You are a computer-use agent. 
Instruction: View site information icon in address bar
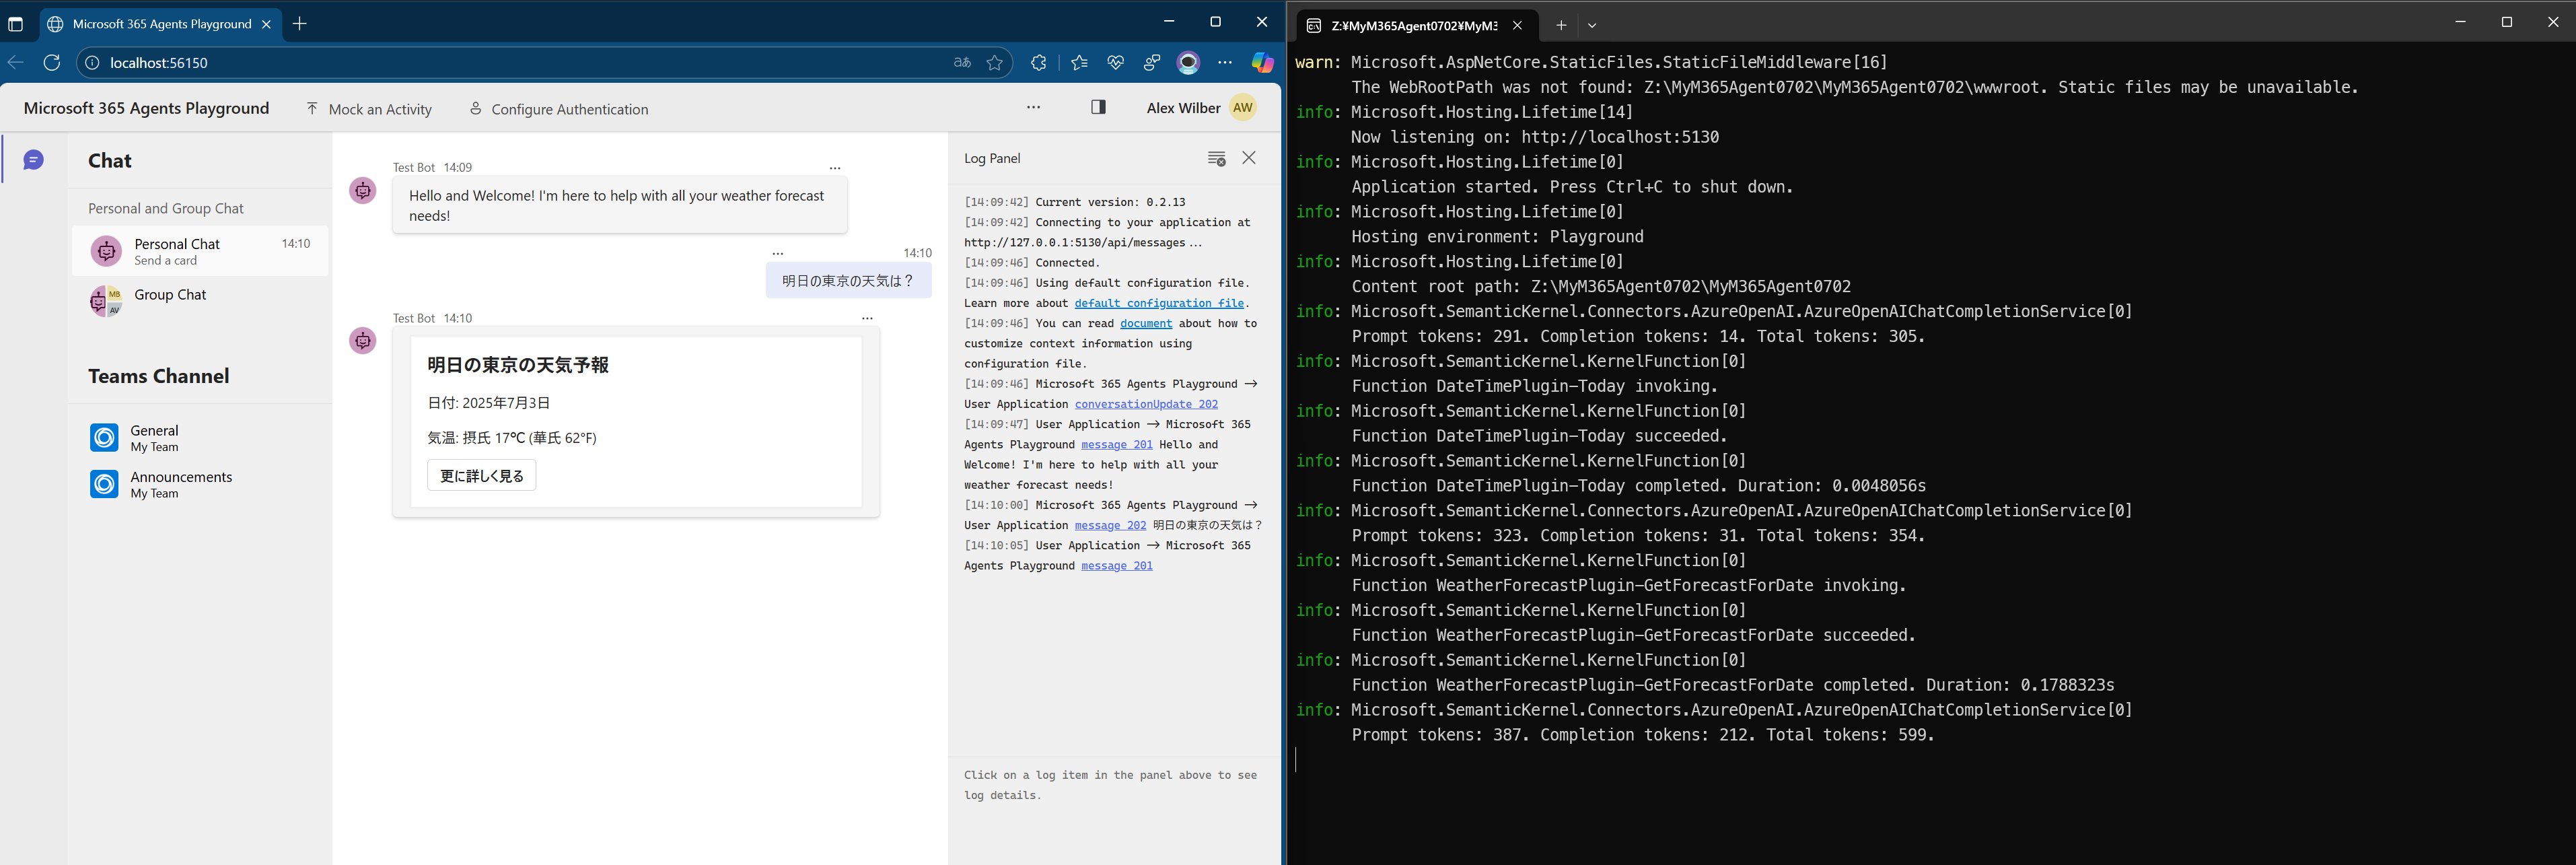pos(92,62)
